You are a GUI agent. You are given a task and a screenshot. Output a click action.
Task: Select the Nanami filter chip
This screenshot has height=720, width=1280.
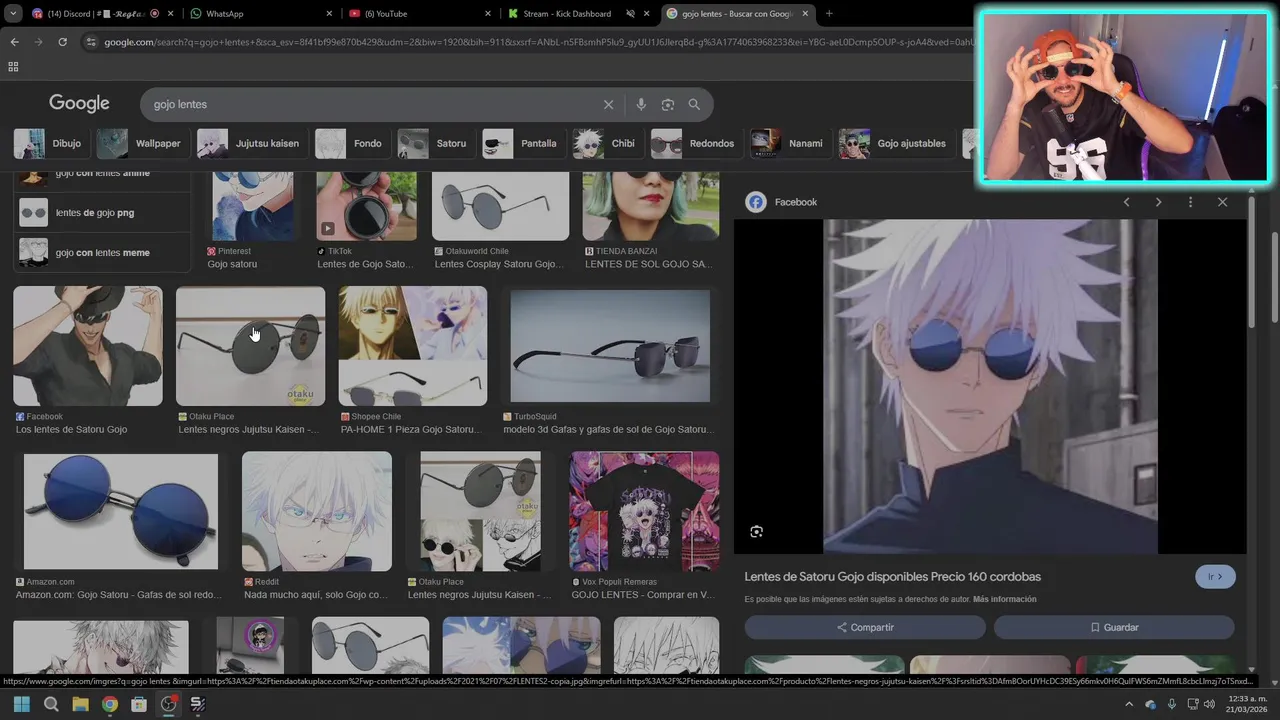tap(790, 143)
